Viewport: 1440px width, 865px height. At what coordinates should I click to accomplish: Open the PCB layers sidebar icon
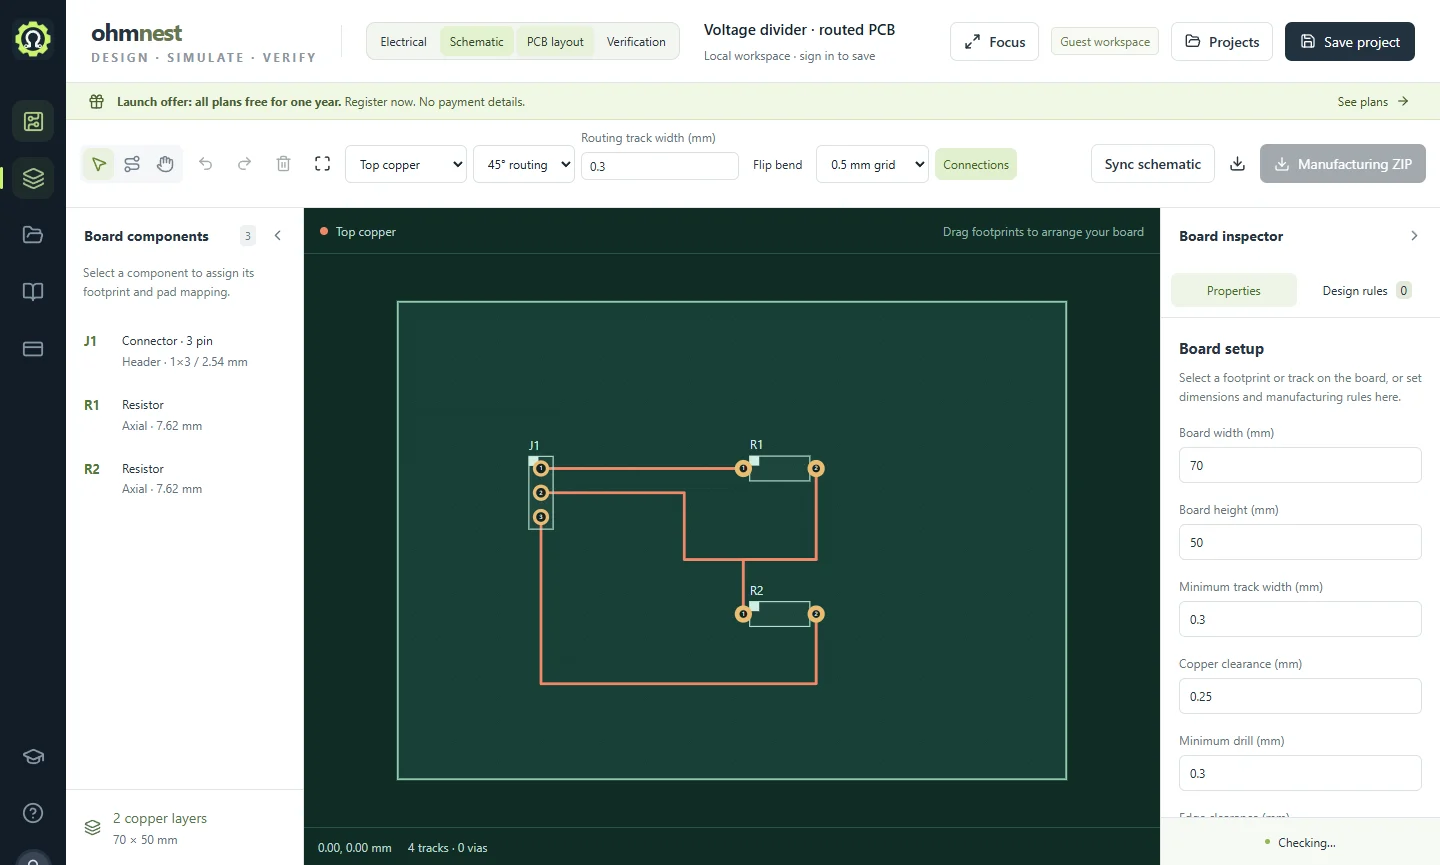pyautogui.click(x=33, y=178)
